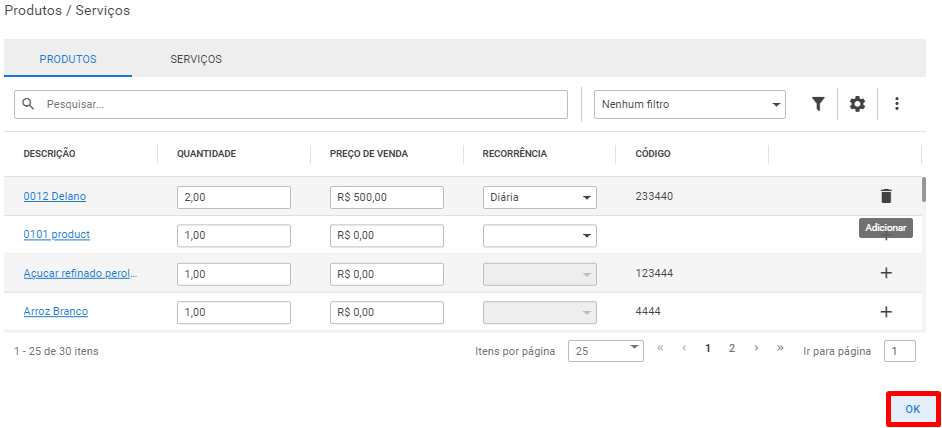
Task: Open recurrence dropdown showing Diária
Action: pos(539,197)
